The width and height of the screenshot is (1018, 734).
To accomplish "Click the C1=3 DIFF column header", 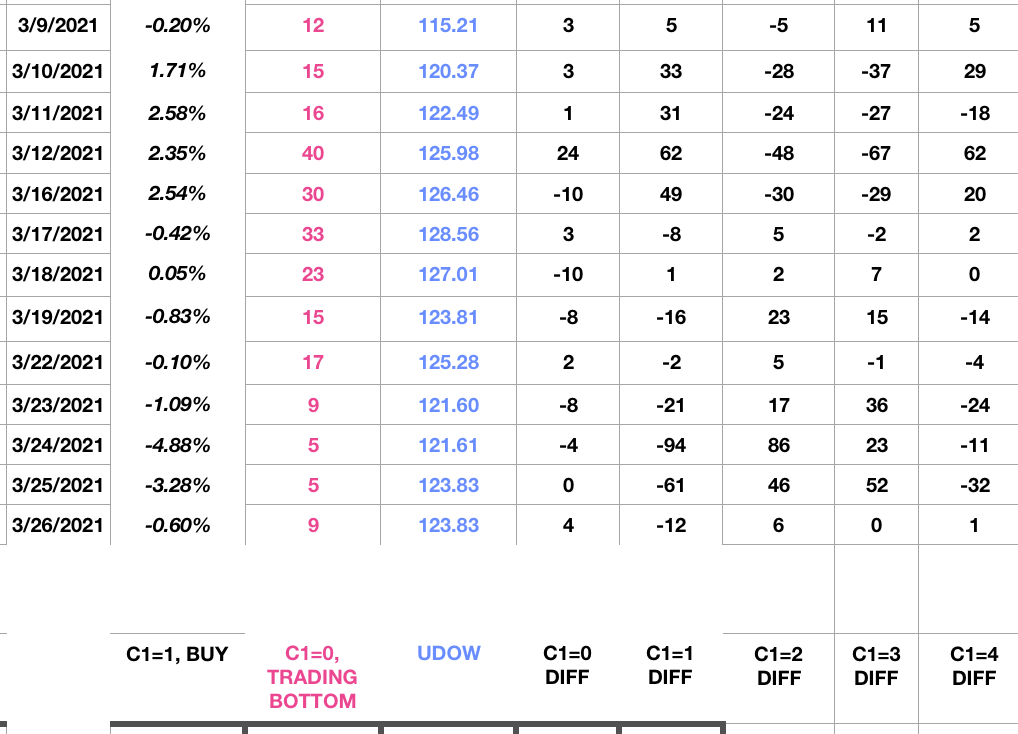I will pyautogui.click(x=876, y=666).
